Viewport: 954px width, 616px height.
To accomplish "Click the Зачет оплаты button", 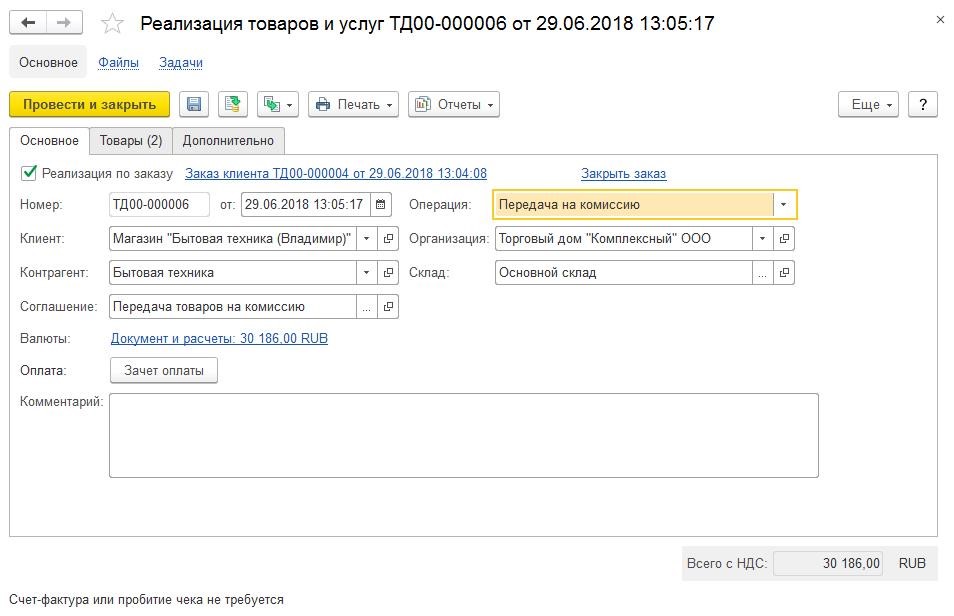I will (x=164, y=370).
